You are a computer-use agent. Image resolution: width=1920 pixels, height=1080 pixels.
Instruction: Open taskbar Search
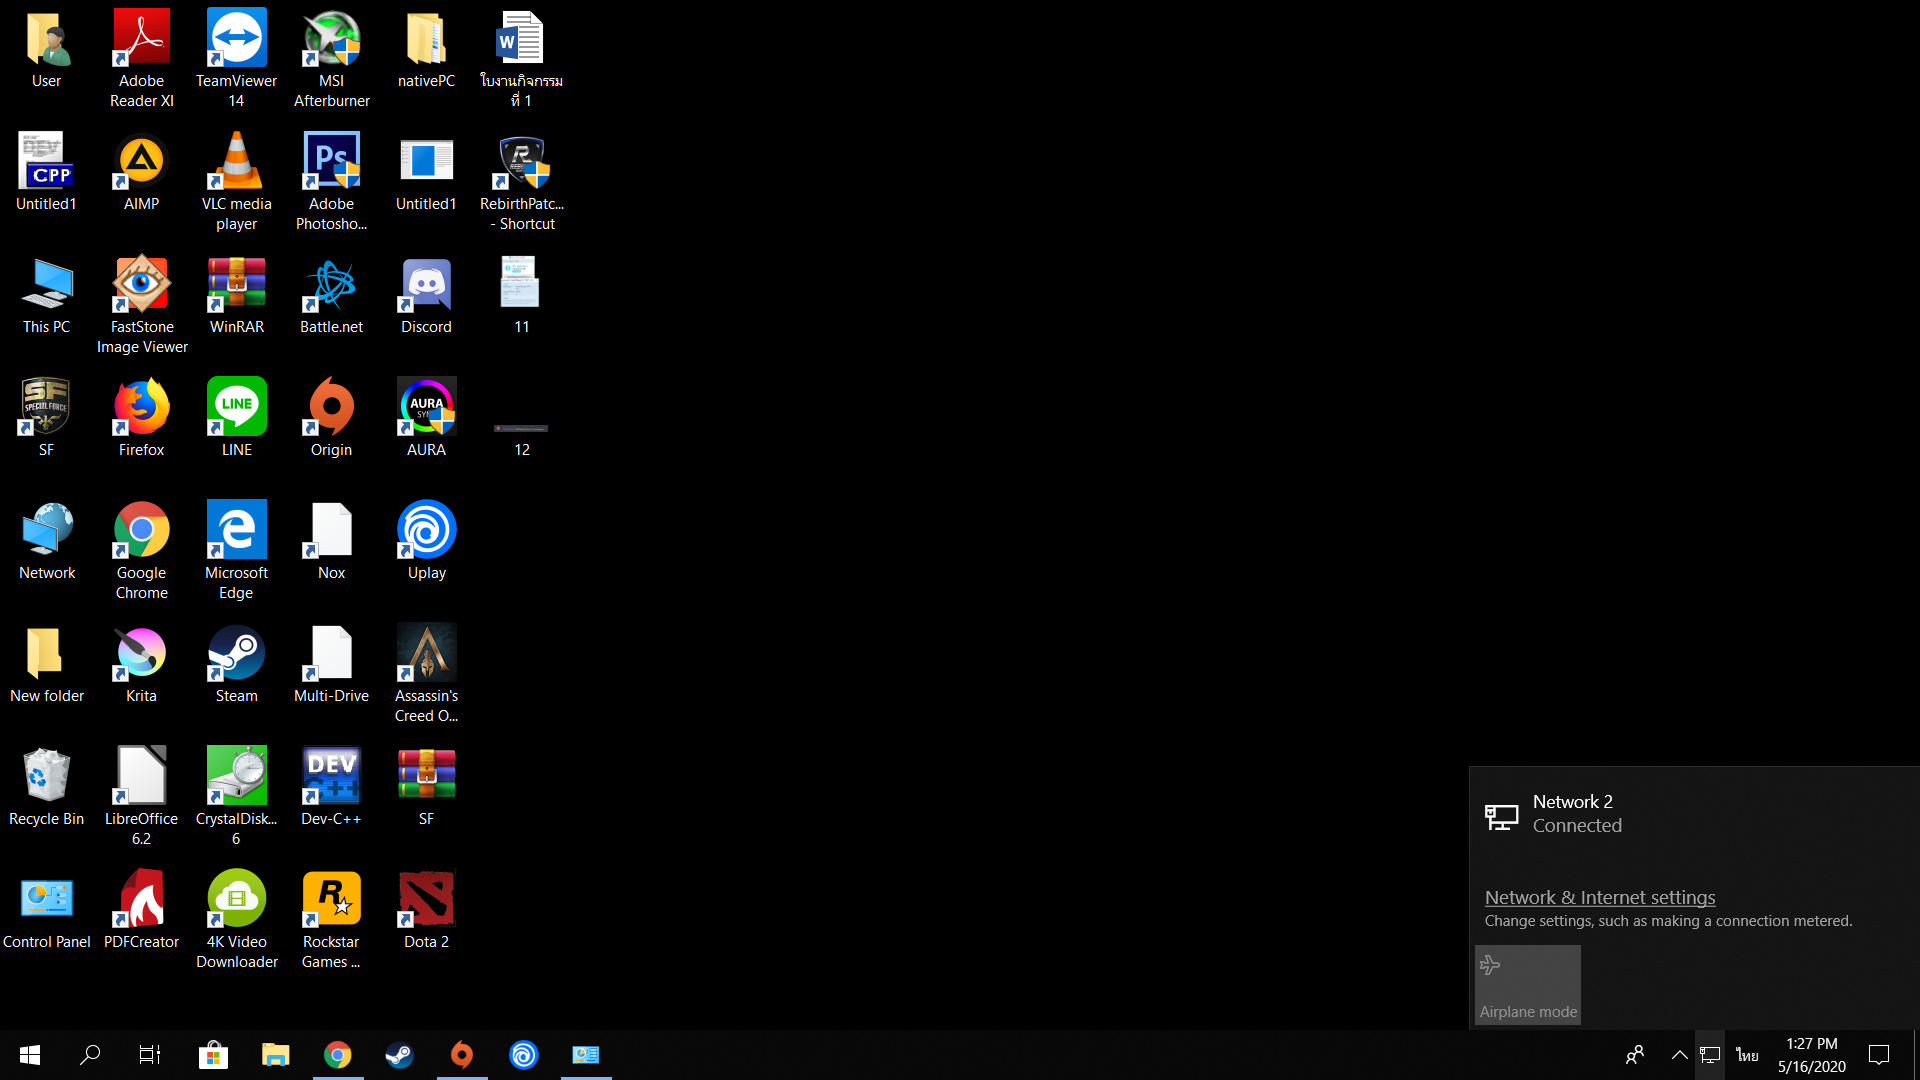(x=90, y=1055)
